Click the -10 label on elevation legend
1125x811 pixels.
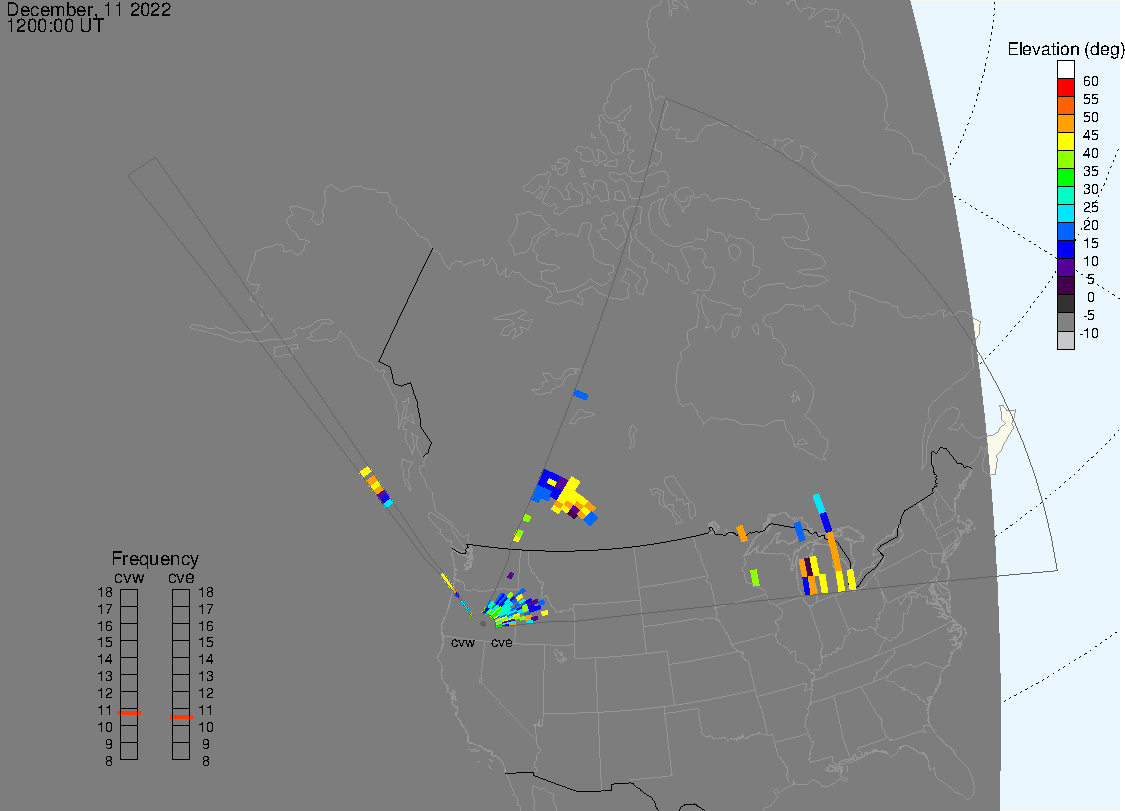[x=1089, y=333]
